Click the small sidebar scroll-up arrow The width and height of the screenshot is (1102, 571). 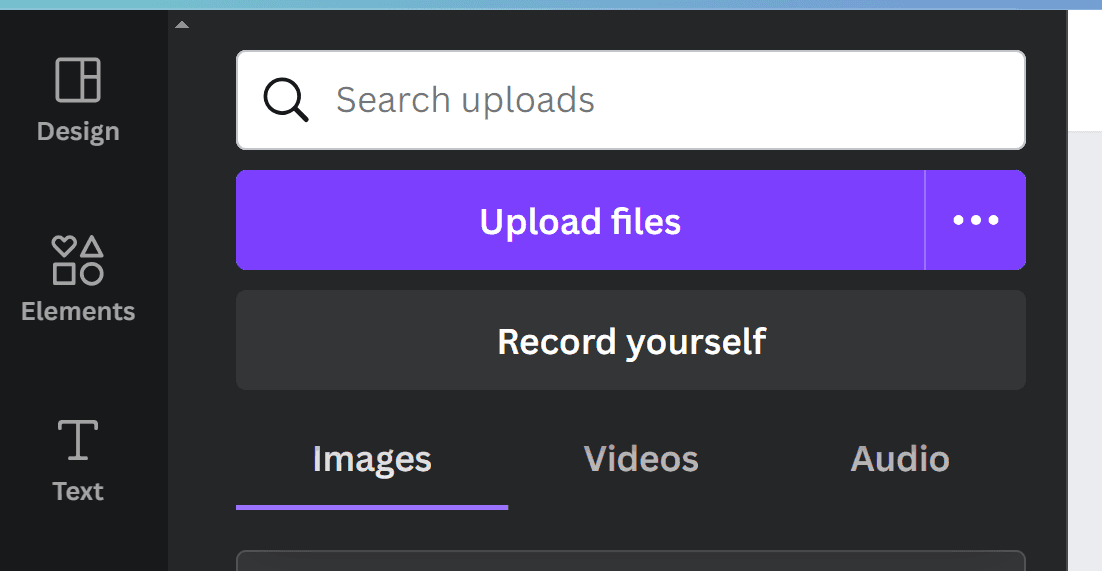[x=181, y=25]
